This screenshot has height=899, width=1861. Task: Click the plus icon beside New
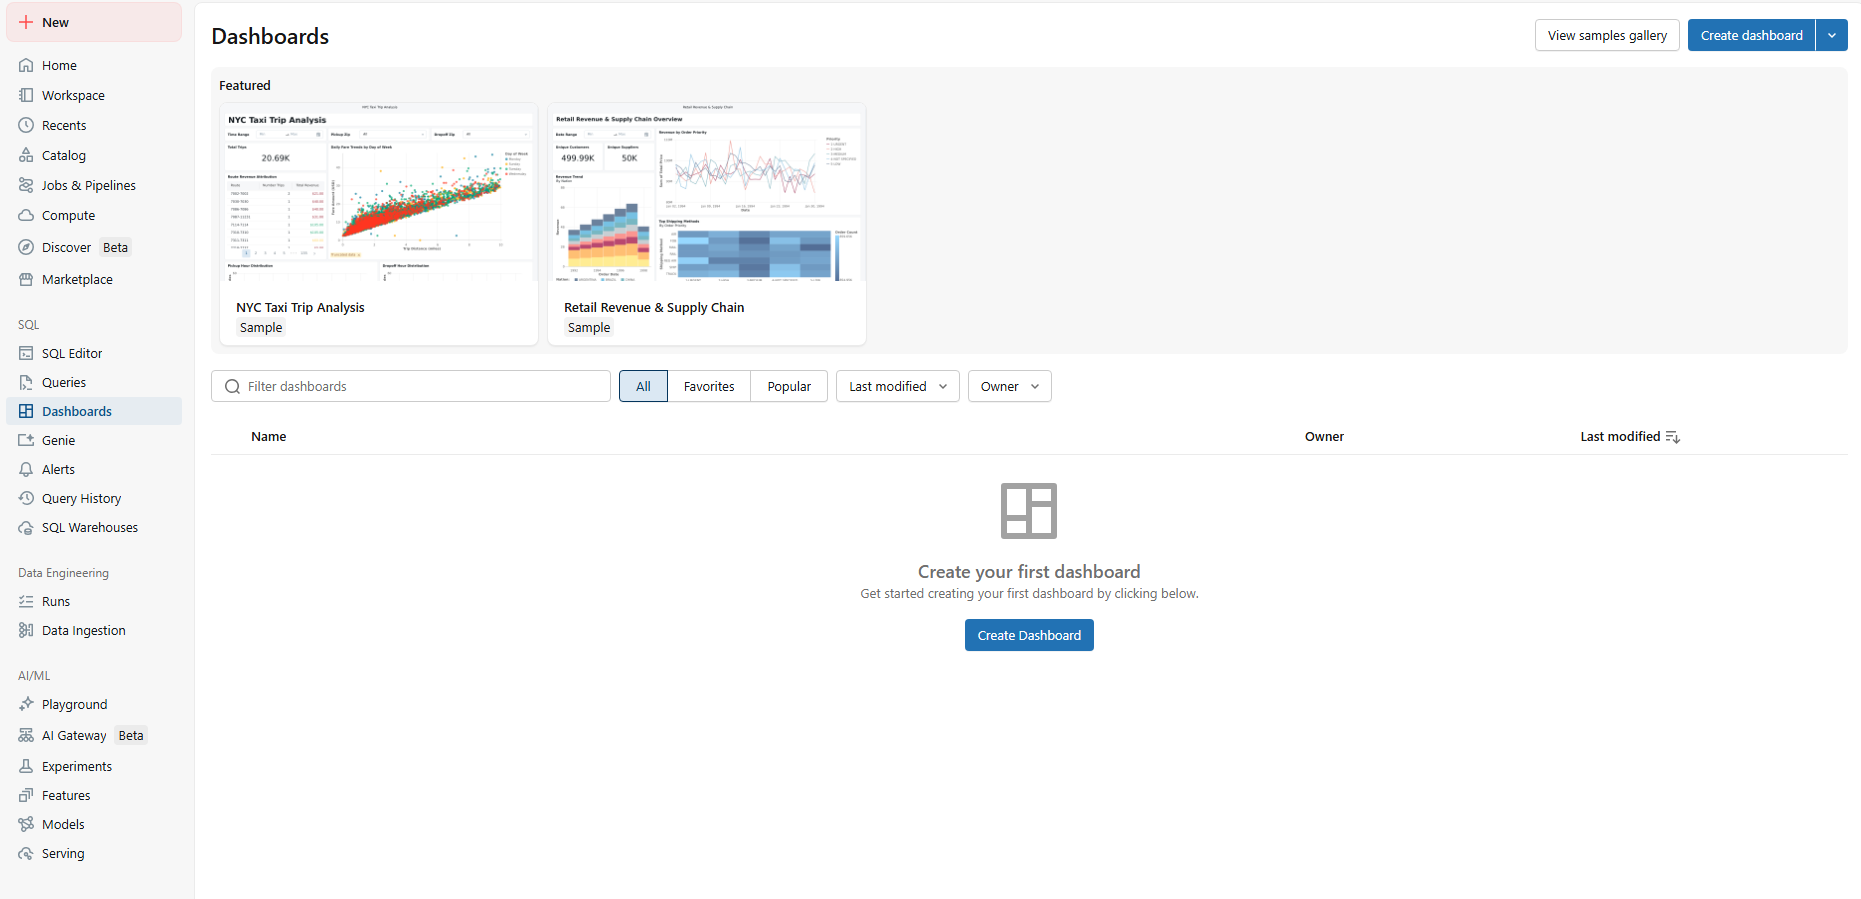(x=26, y=22)
